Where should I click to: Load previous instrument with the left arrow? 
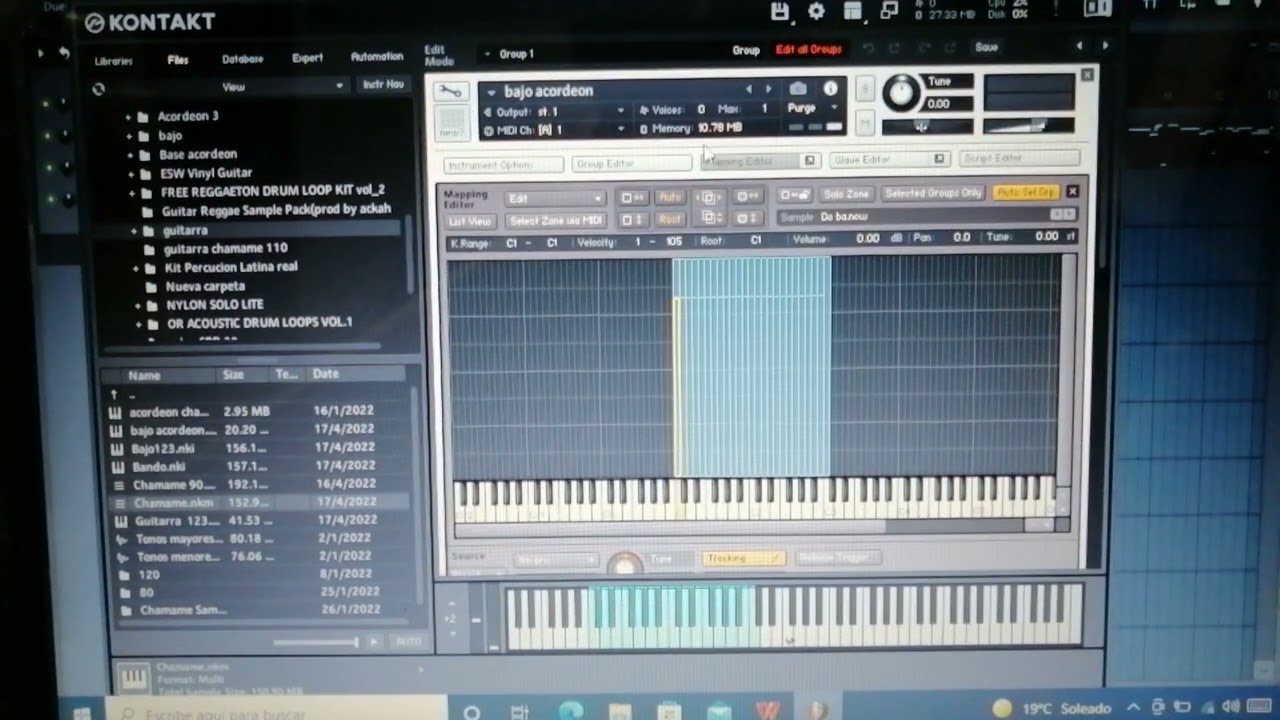748,90
